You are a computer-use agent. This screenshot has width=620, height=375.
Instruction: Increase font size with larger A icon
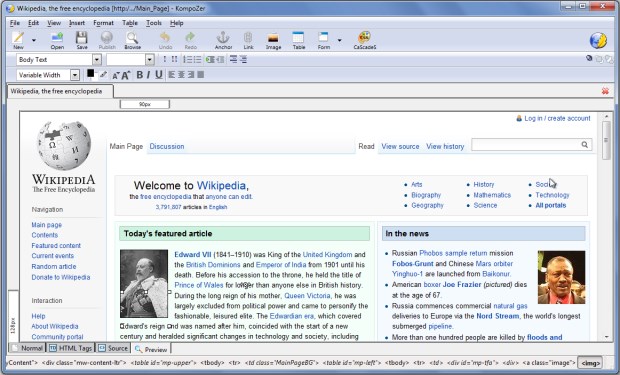[x=126, y=75]
